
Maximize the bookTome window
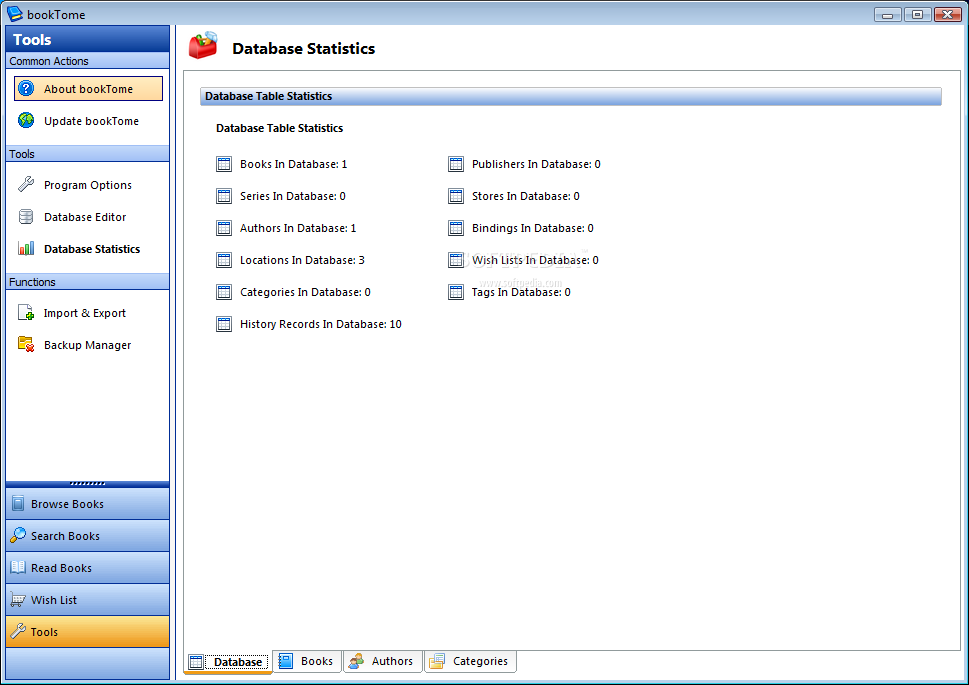click(x=917, y=14)
